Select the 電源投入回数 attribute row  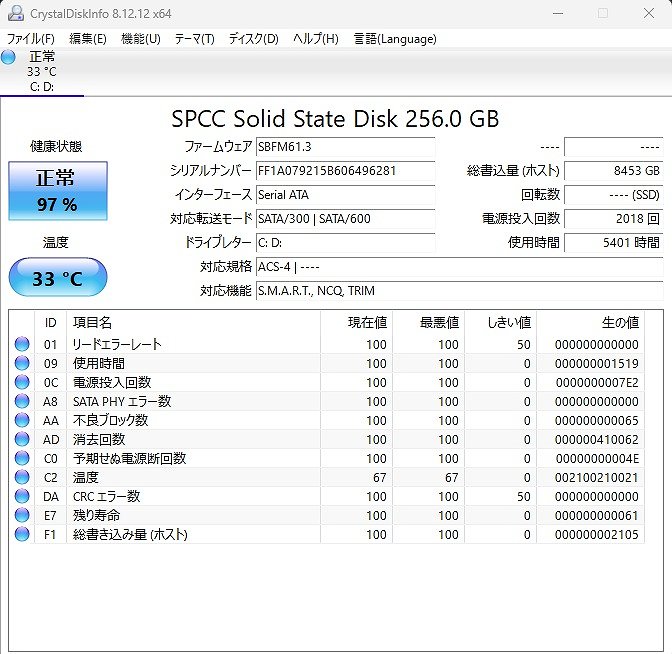click(111, 383)
